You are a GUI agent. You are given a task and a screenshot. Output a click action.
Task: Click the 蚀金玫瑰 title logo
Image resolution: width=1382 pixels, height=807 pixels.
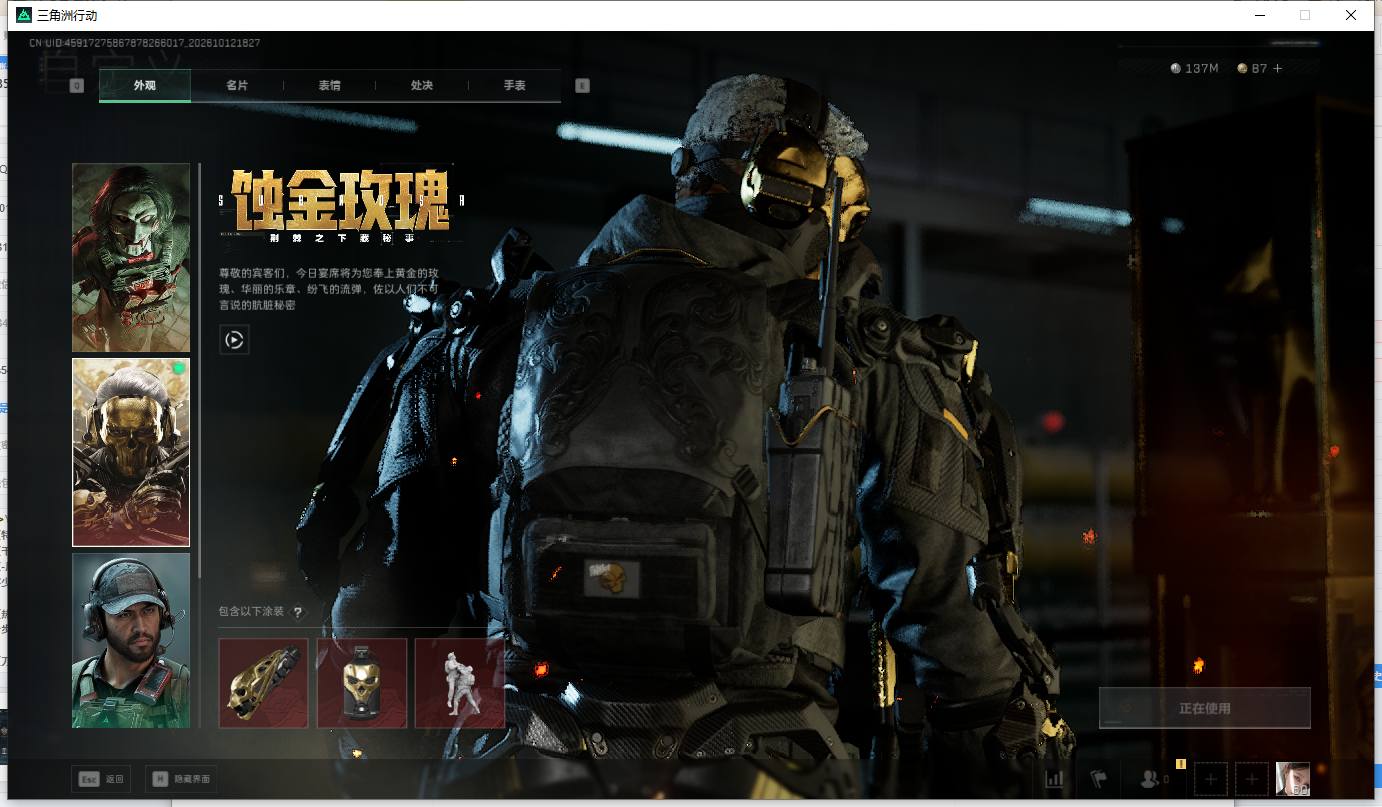pyautogui.click(x=341, y=205)
